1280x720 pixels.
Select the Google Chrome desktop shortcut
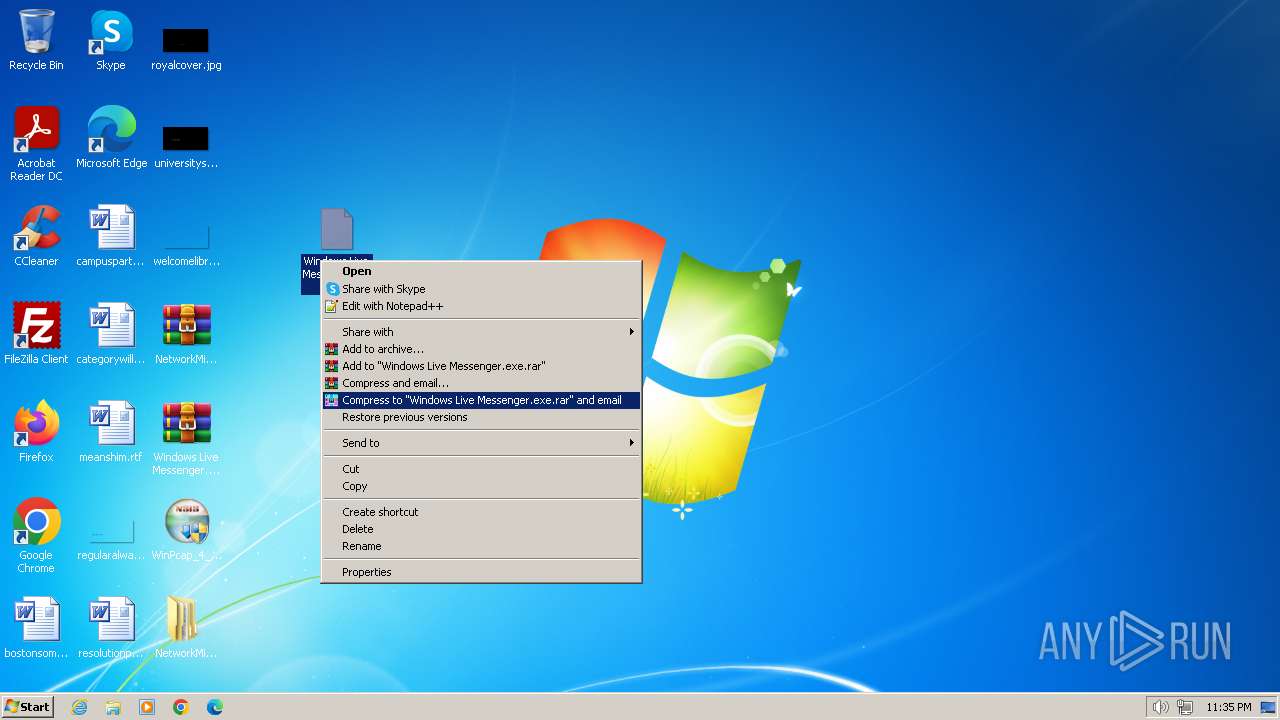click(x=36, y=536)
